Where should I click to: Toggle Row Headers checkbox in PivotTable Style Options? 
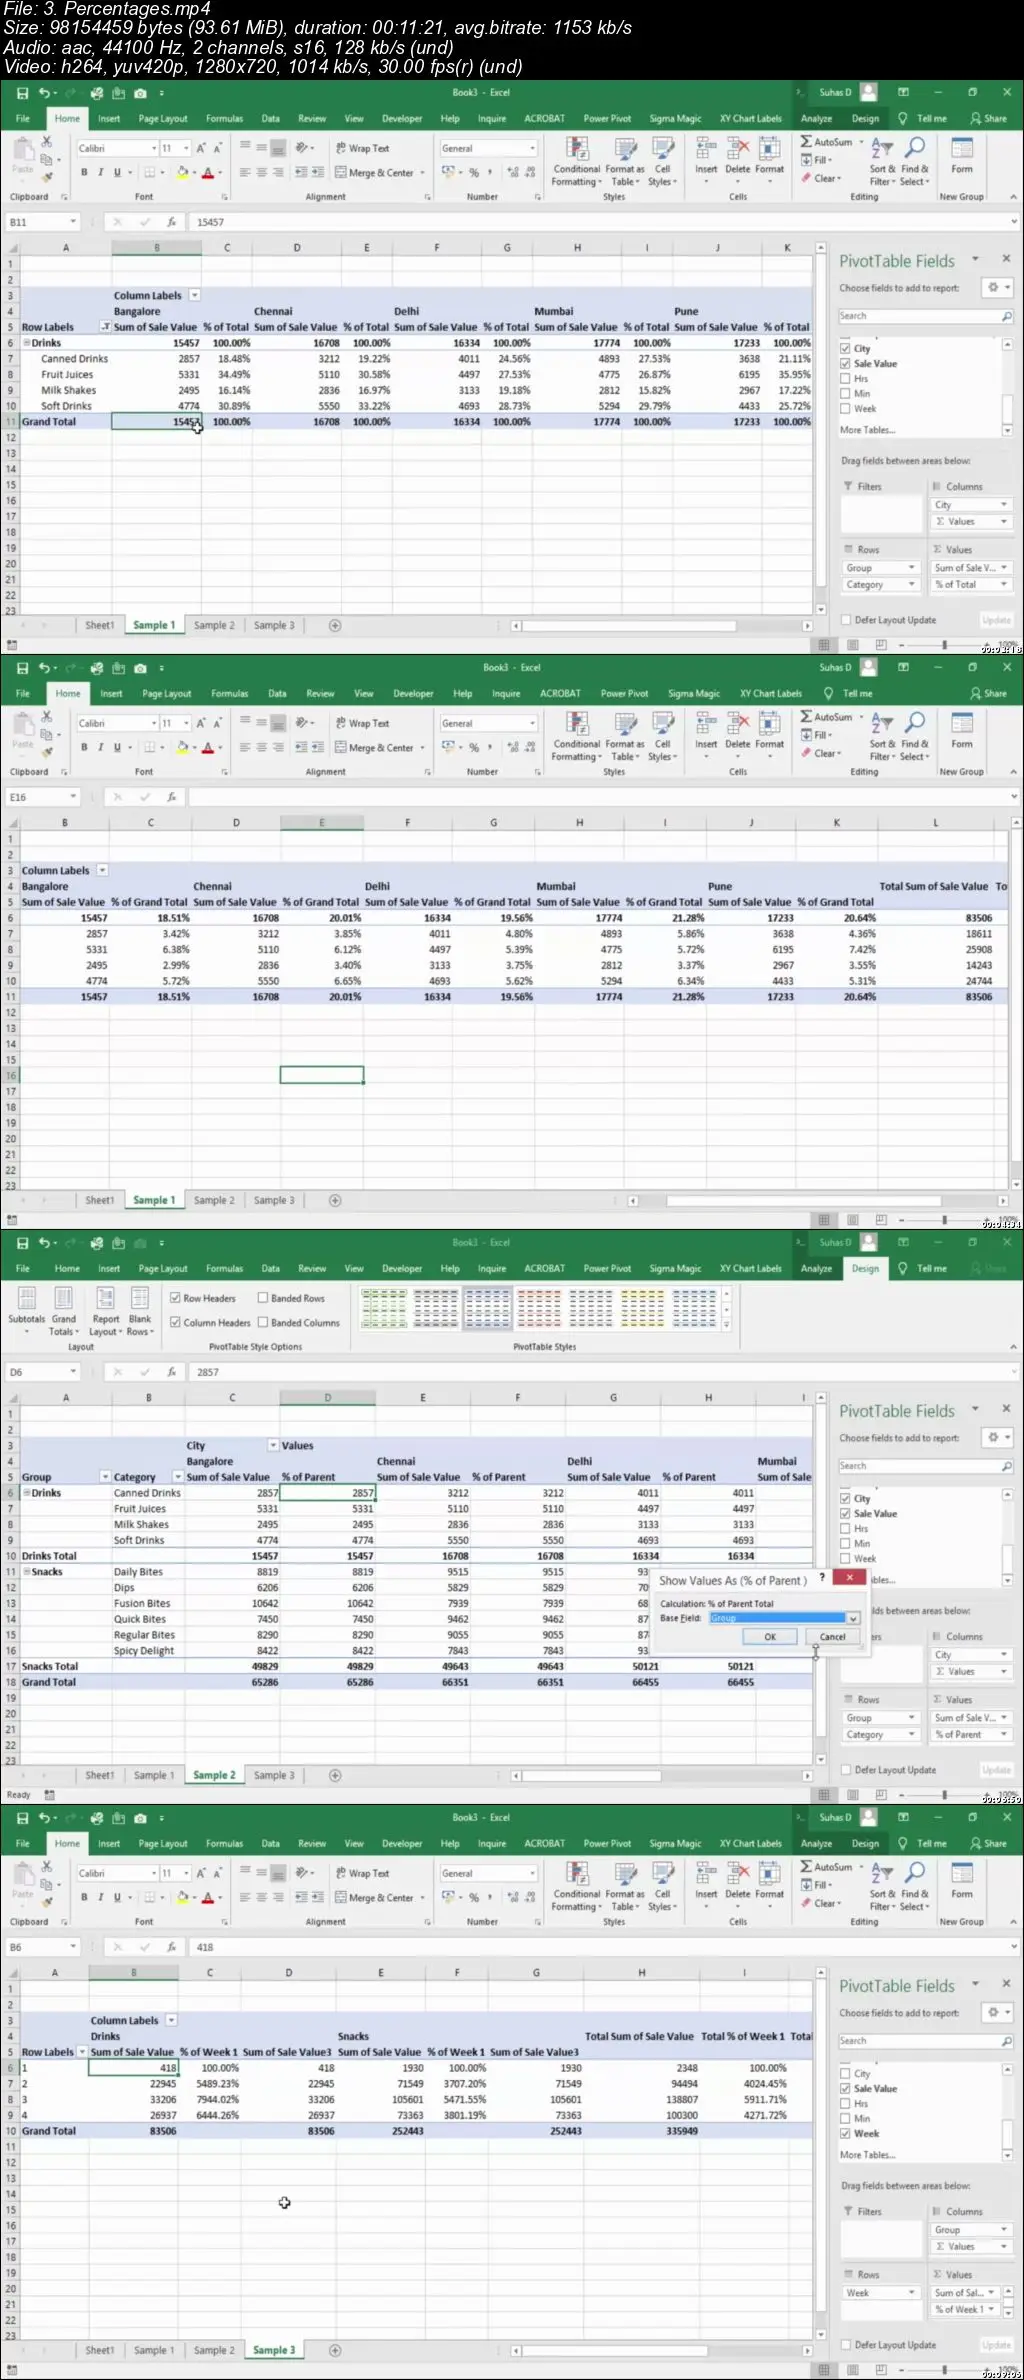pos(175,1298)
